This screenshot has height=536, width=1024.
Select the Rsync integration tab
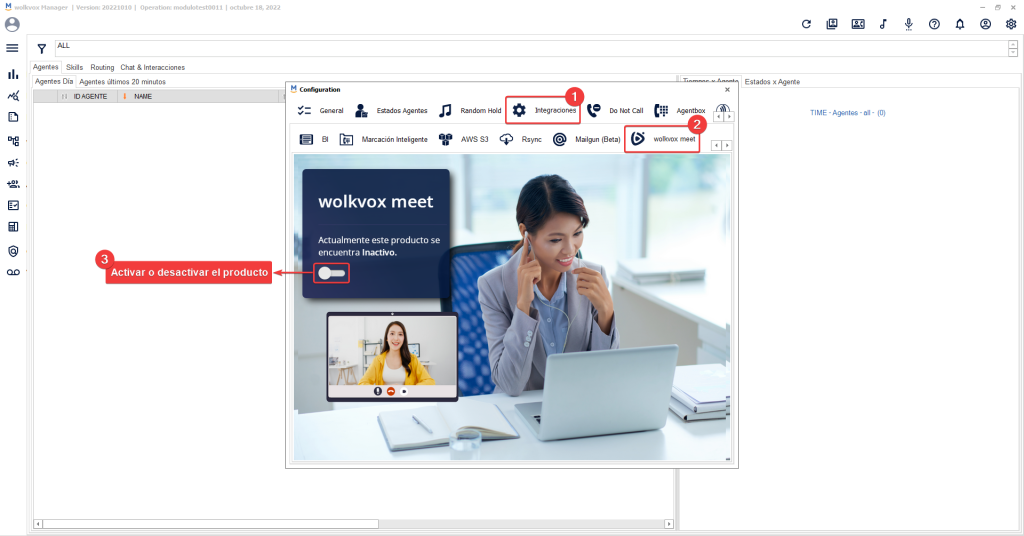point(520,140)
